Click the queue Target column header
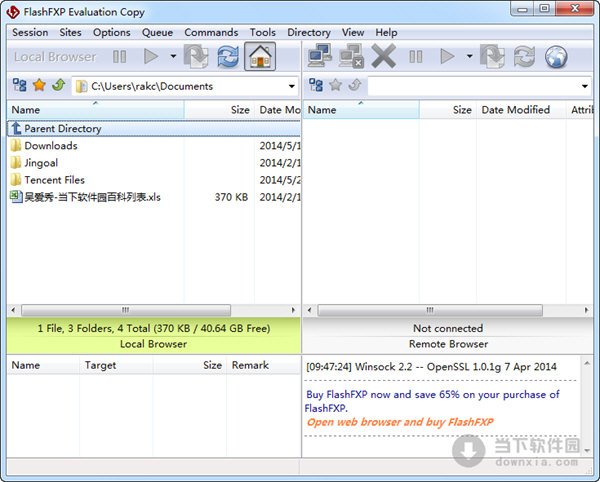600x482 pixels. click(117, 365)
